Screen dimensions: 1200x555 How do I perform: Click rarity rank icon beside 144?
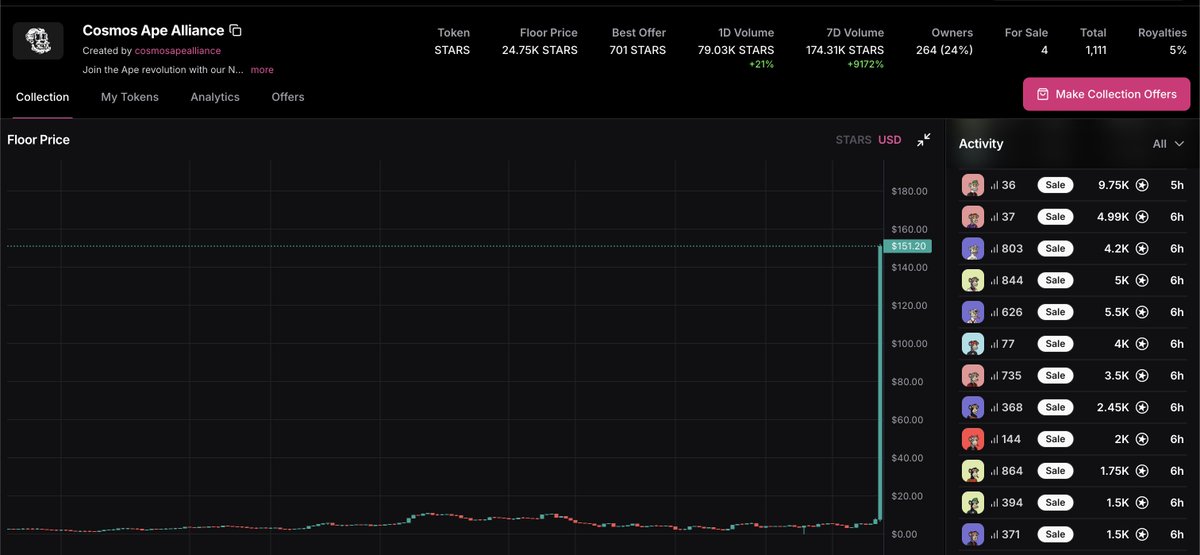(995, 439)
